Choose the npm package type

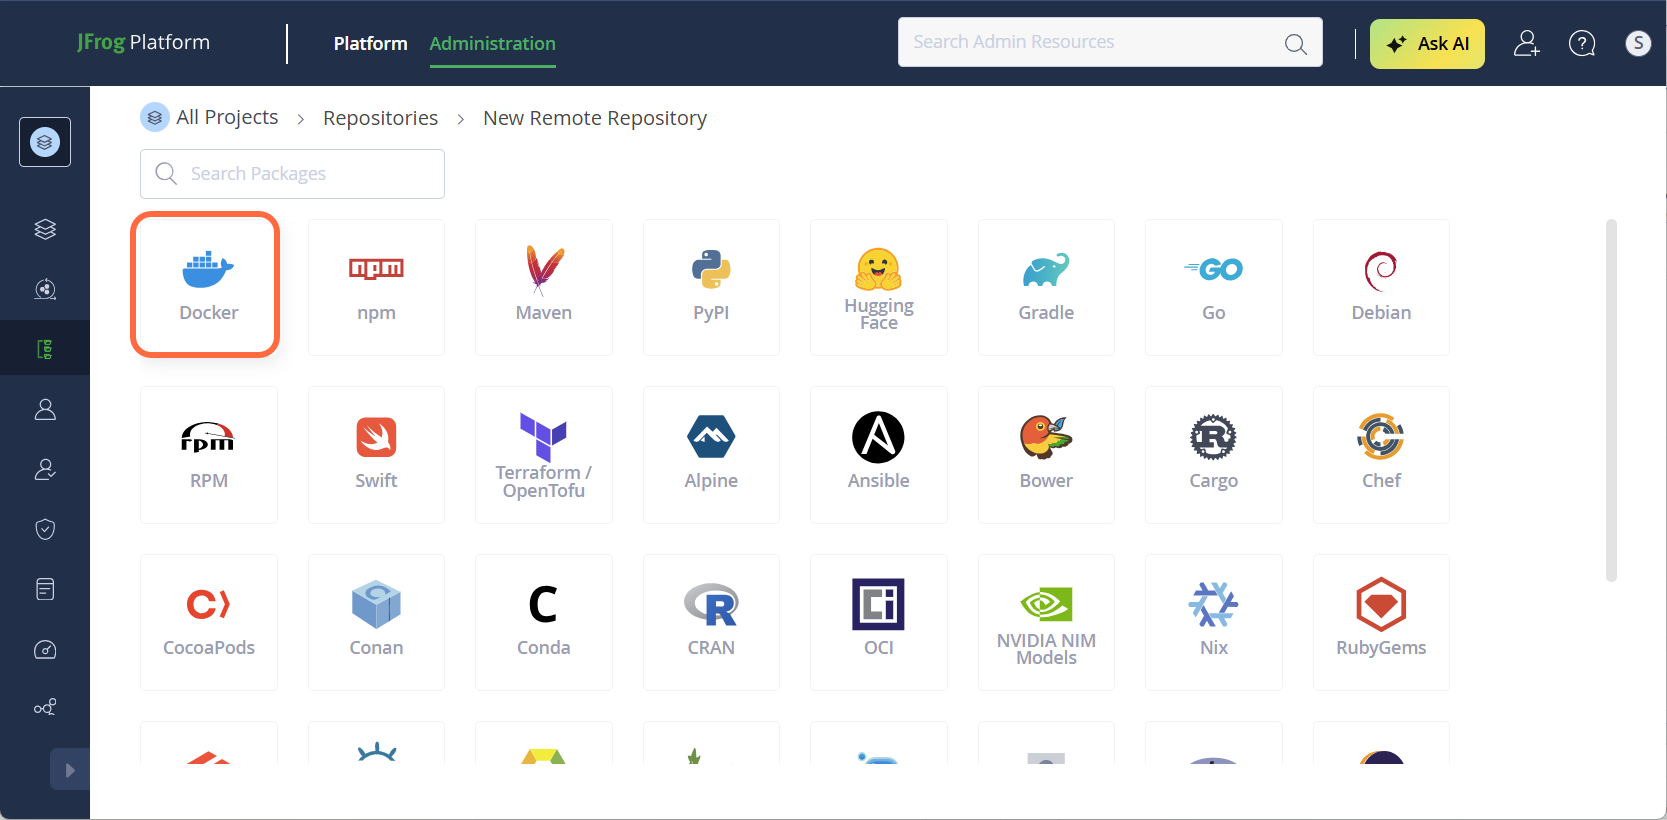pyautogui.click(x=376, y=288)
